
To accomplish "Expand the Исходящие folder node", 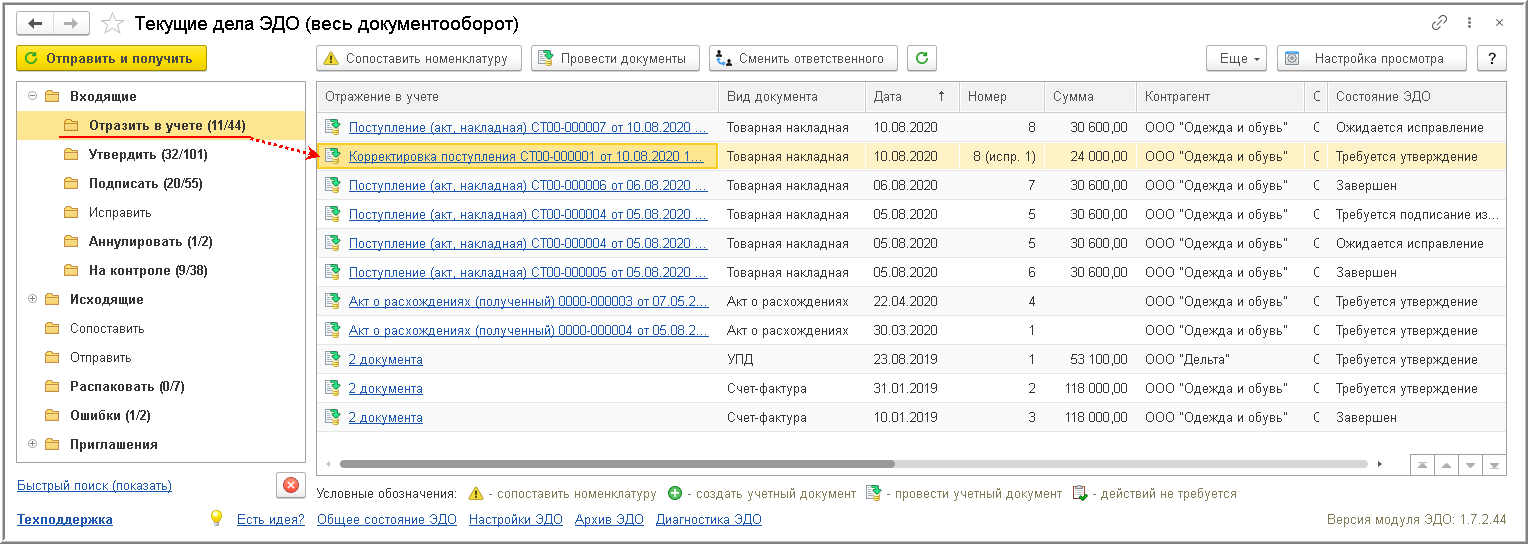I will 33,299.
